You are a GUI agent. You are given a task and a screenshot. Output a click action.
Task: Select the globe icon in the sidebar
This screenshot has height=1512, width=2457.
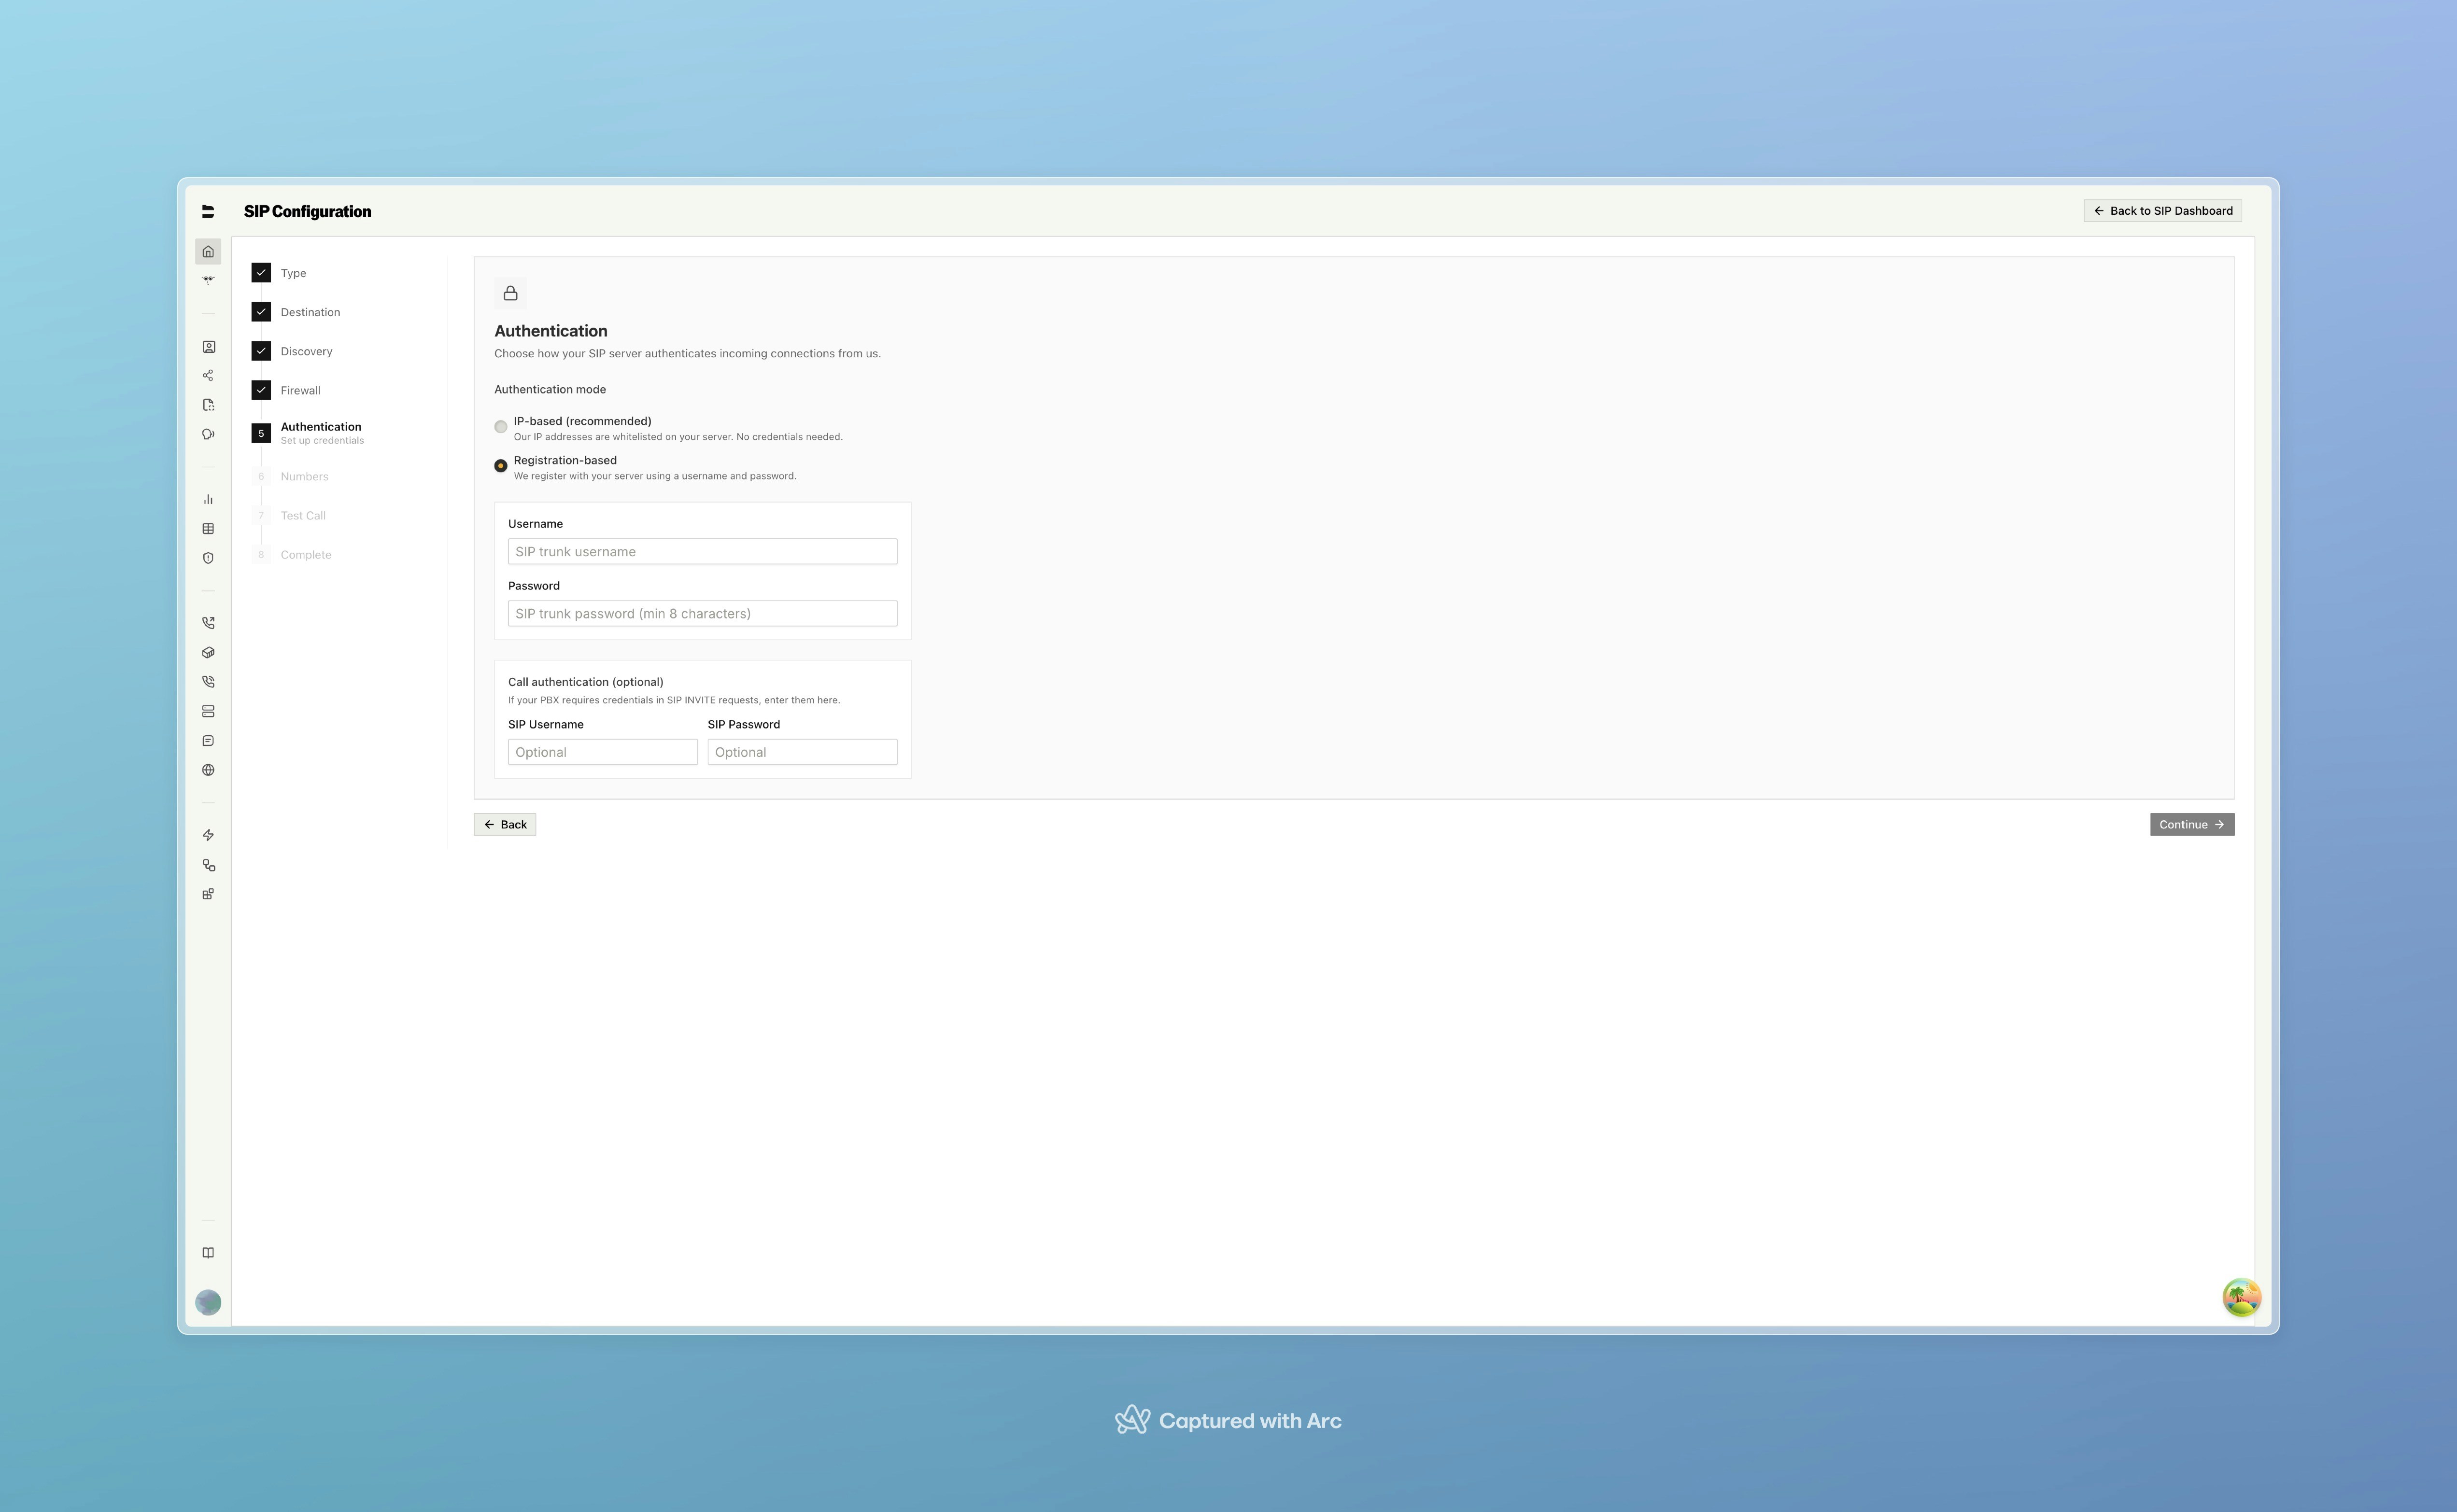coord(208,769)
